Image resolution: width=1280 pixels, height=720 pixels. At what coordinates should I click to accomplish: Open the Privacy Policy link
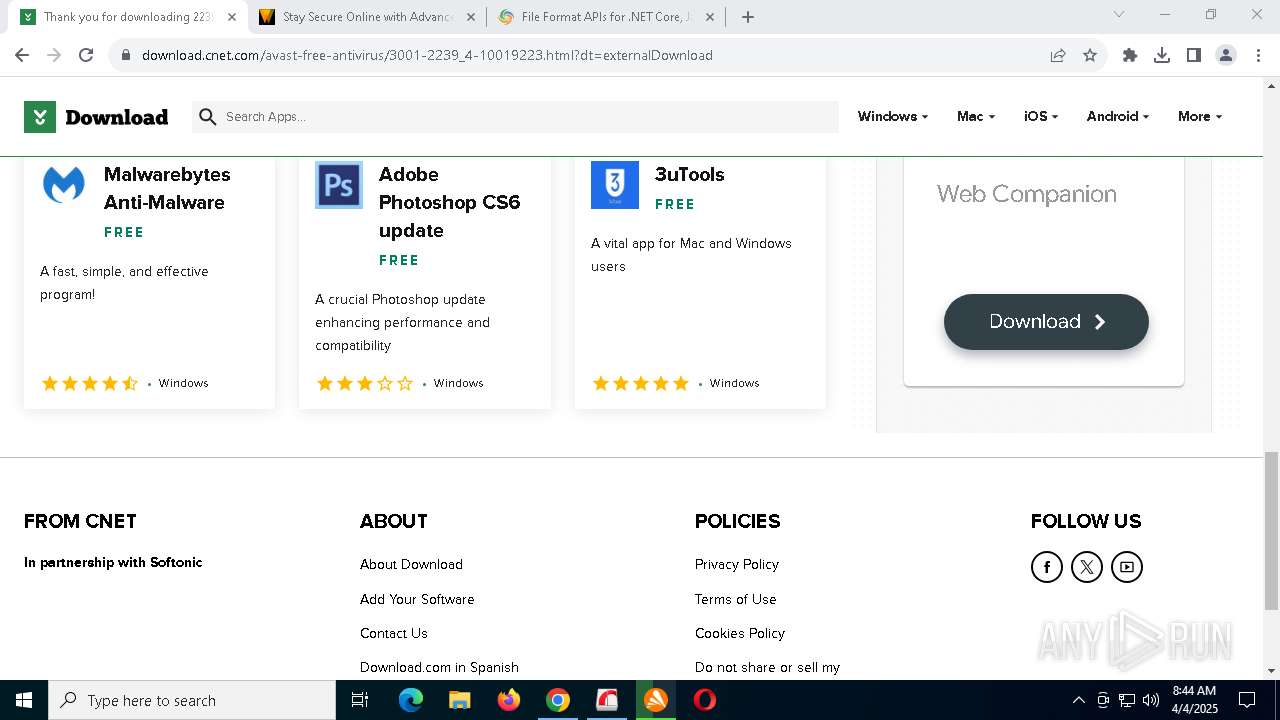[737, 564]
